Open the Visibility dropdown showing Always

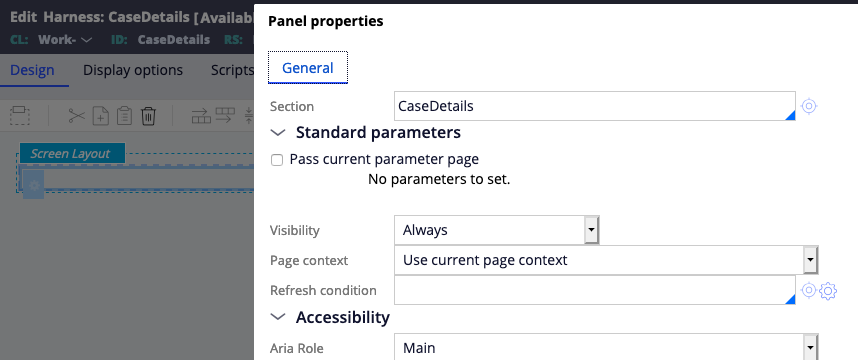click(x=496, y=230)
